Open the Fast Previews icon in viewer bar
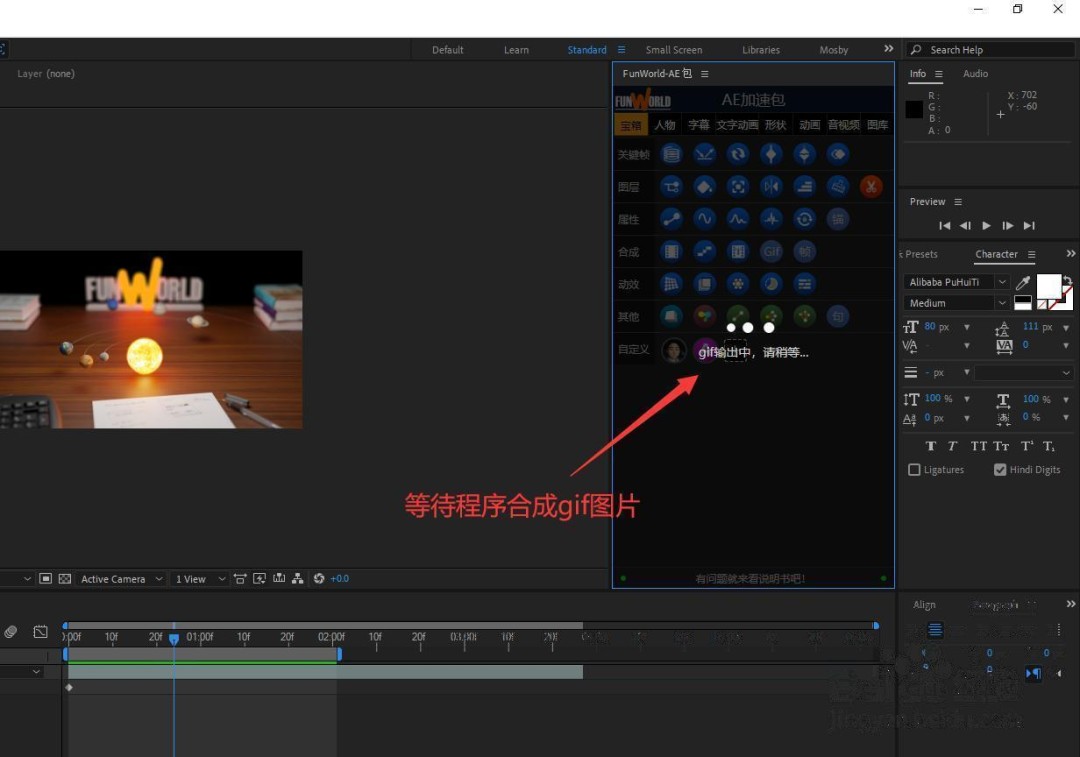The width and height of the screenshot is (1080, 757). 259,579
